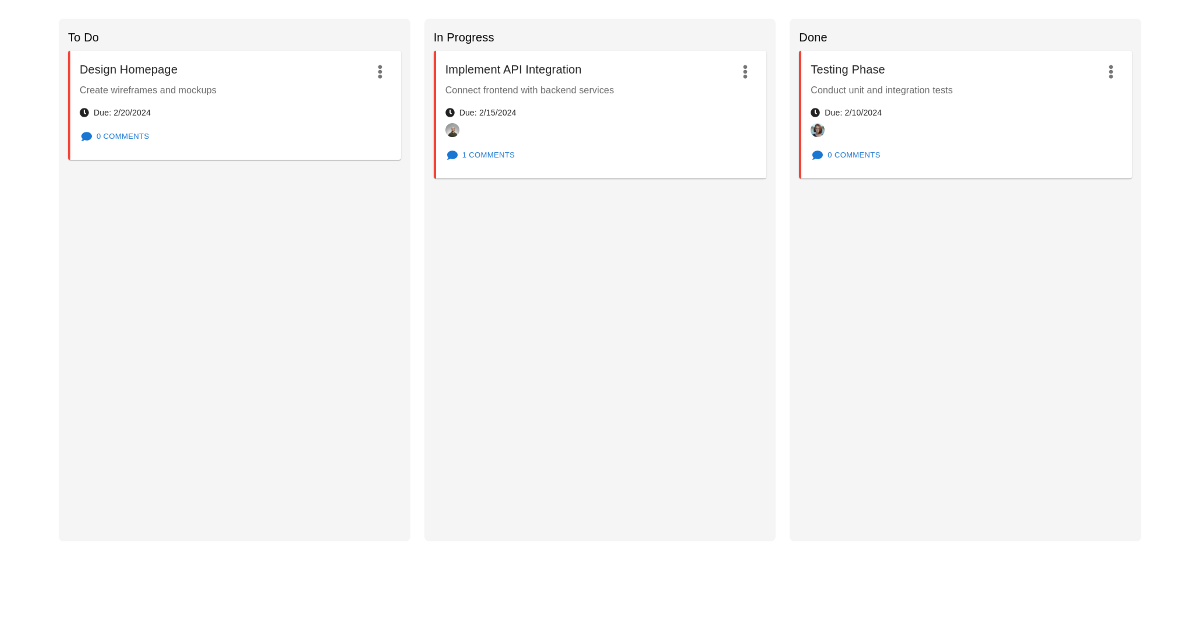The width and height of the screenshot is (1200, 630).
Task: Select the In Progress column header
Action: tap(464, 37)
